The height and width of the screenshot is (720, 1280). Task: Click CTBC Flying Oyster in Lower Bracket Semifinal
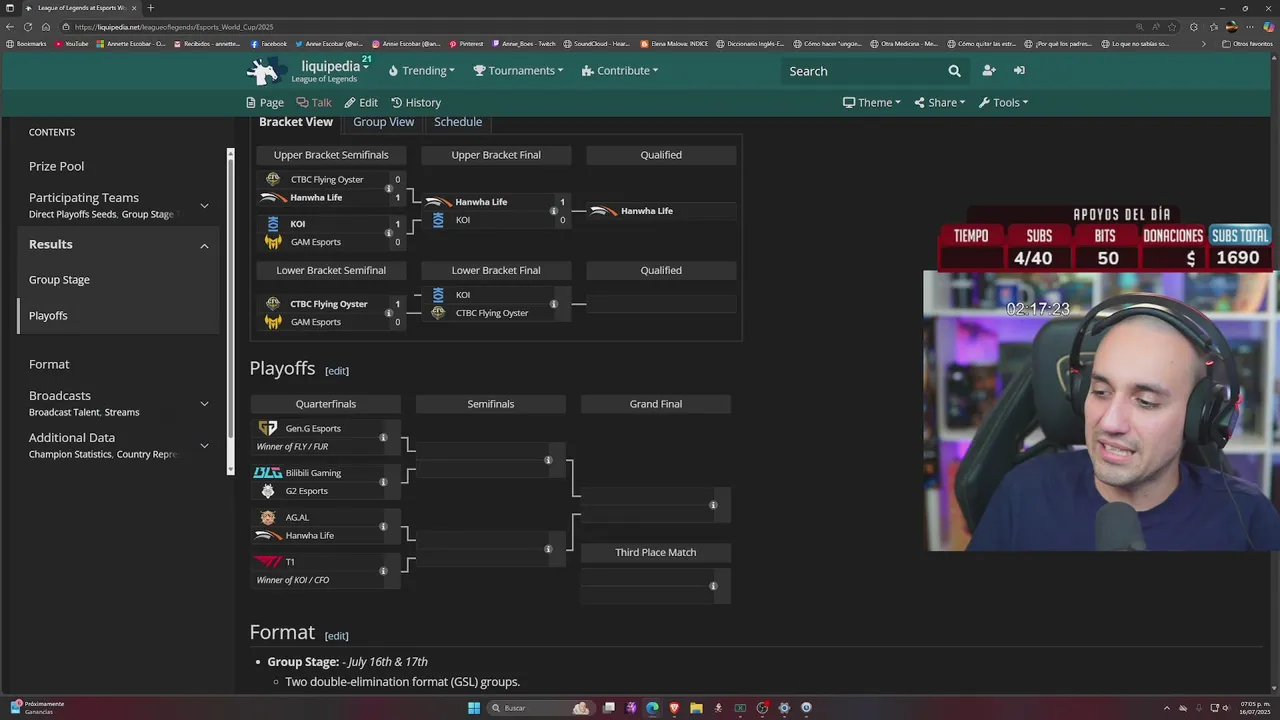(329, 304)
